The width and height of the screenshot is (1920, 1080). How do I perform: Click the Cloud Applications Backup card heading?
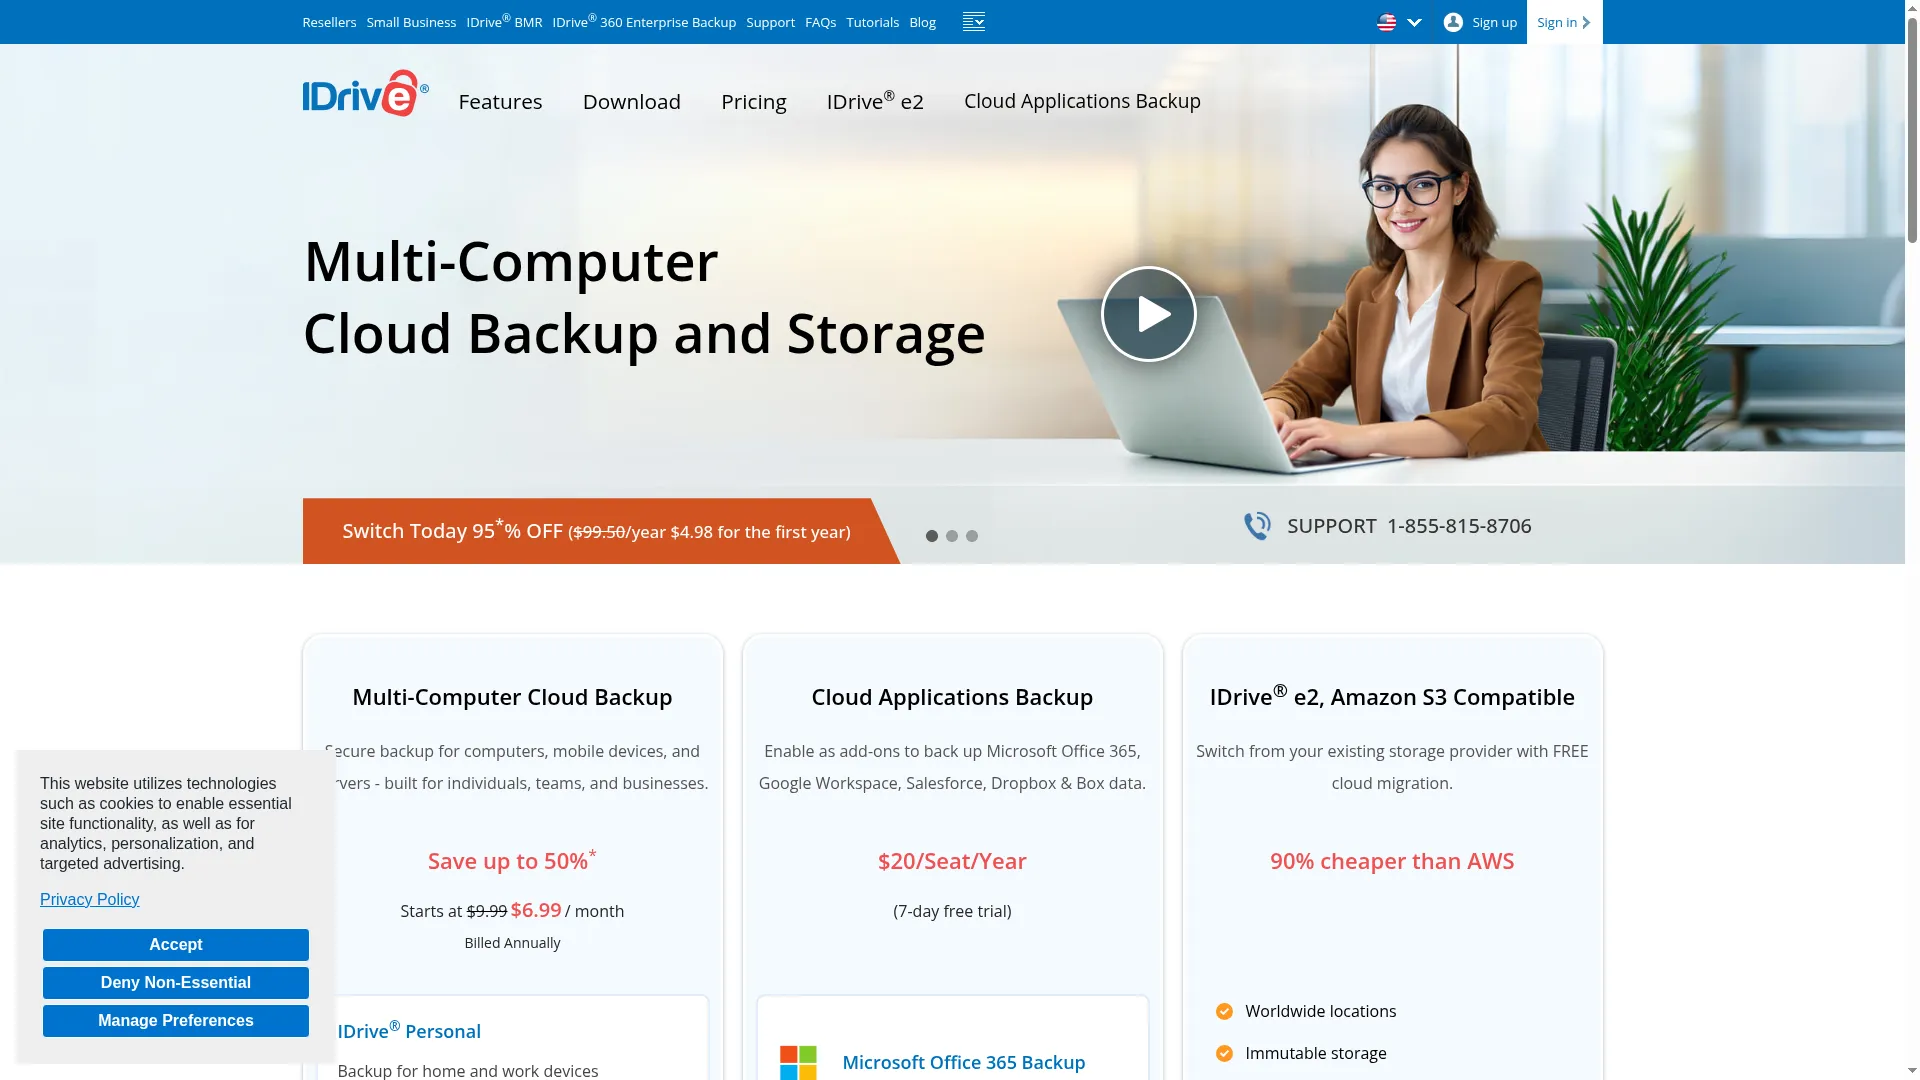click(952, 697)
